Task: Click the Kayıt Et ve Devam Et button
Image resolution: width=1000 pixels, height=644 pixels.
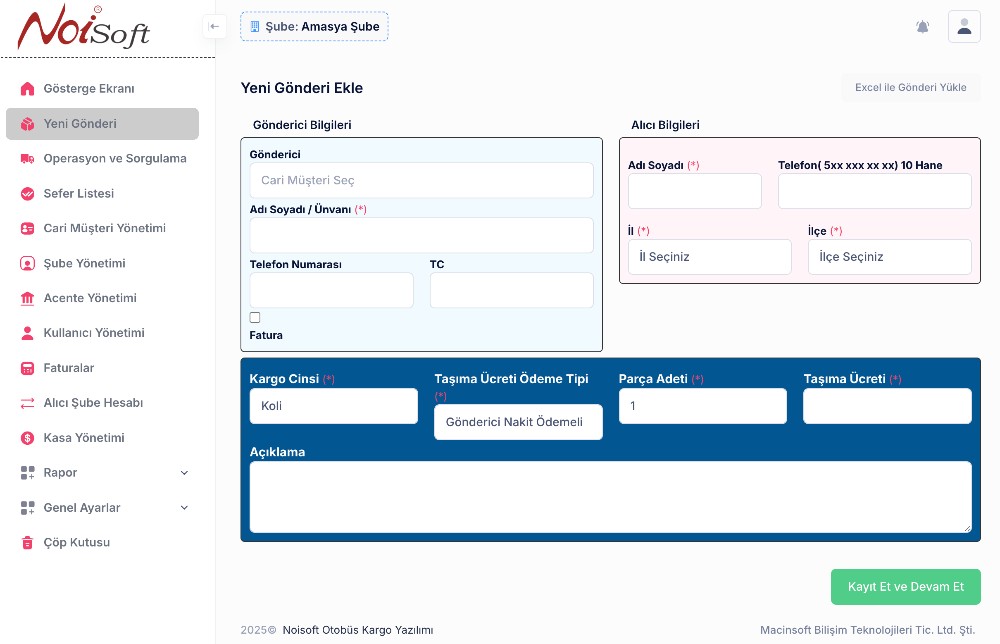Action: 905,587
